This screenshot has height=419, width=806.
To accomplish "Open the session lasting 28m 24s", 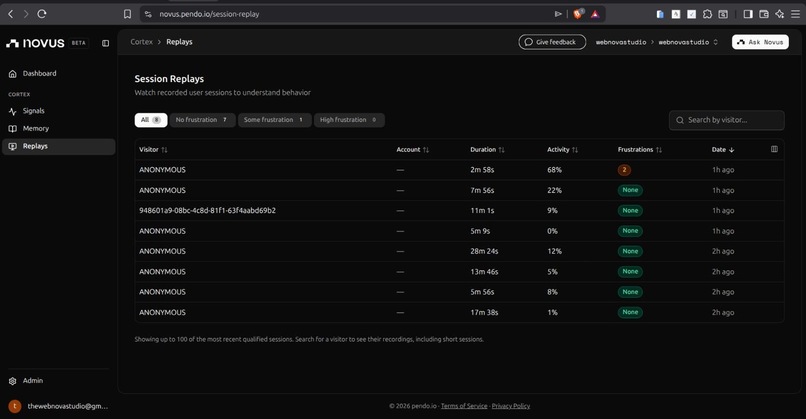I will [459, 251].
